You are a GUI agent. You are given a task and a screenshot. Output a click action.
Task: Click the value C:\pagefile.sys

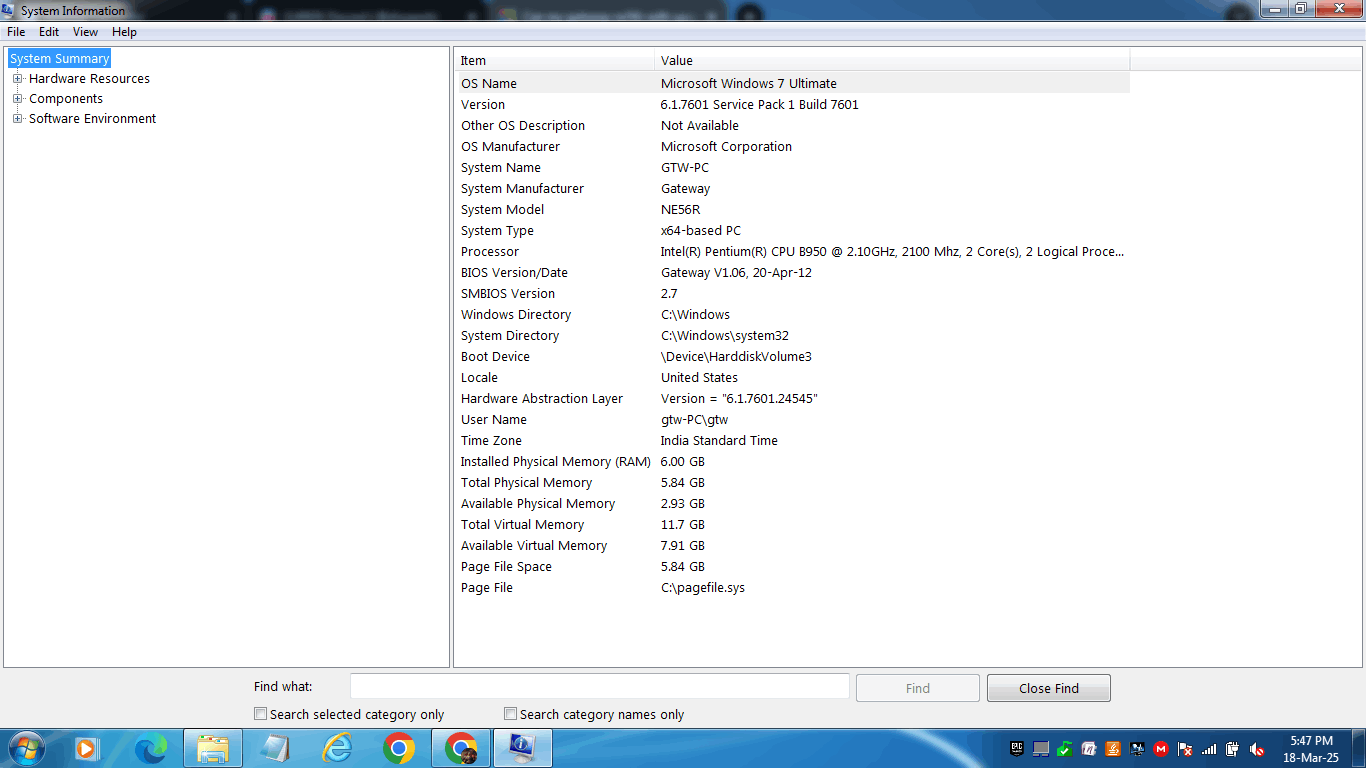pyautogui.click(x=703, y=588)
